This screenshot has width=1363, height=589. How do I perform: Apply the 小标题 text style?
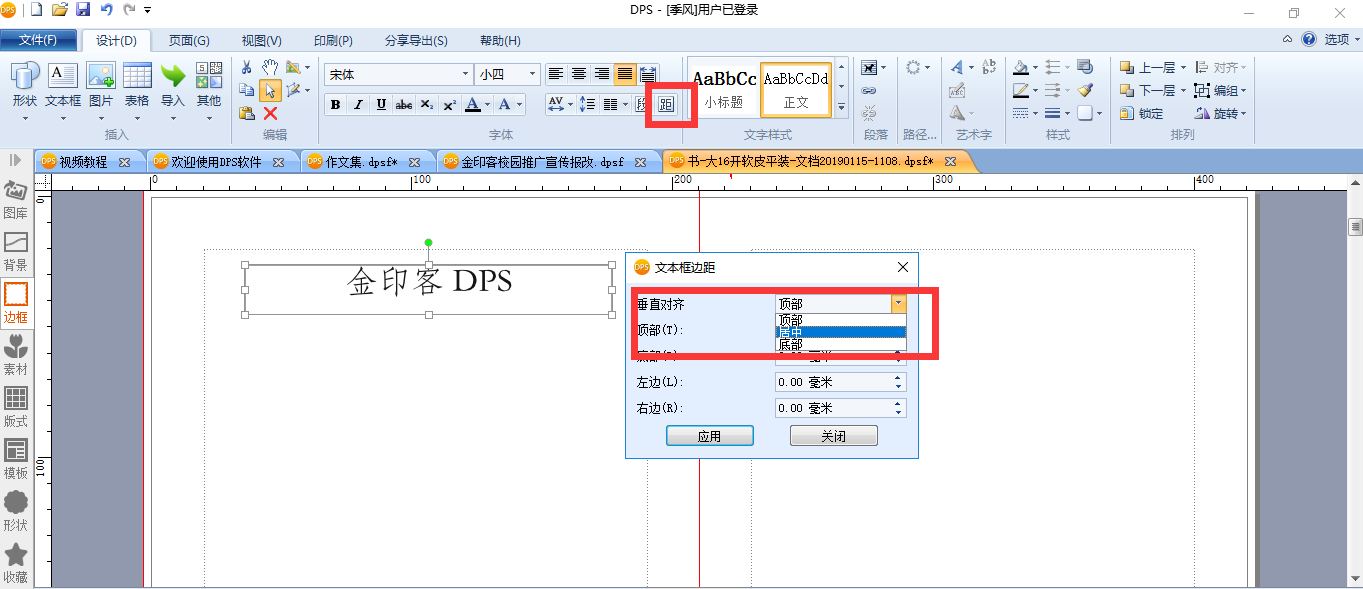(724, 88)
